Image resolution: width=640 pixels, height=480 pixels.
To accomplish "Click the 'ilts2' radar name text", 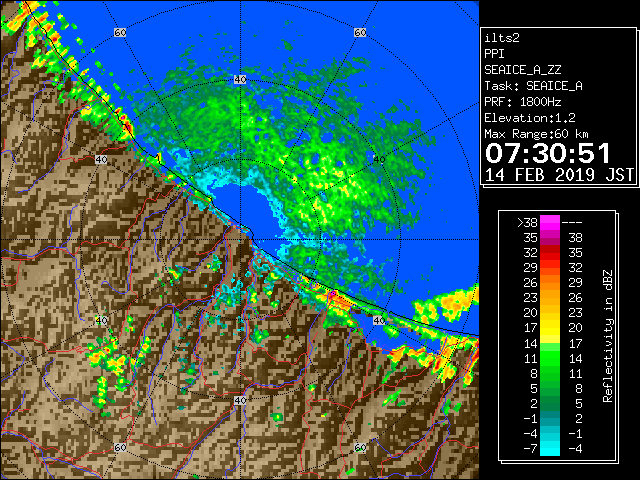I will coord(502,38).
